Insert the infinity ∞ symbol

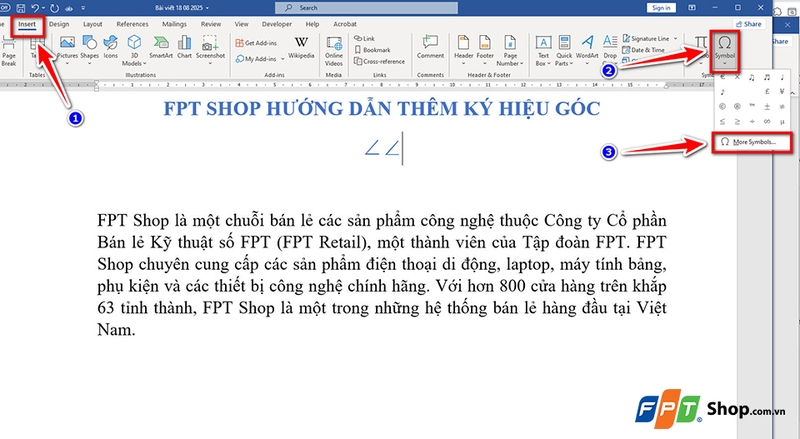click(x=767, y=121)
